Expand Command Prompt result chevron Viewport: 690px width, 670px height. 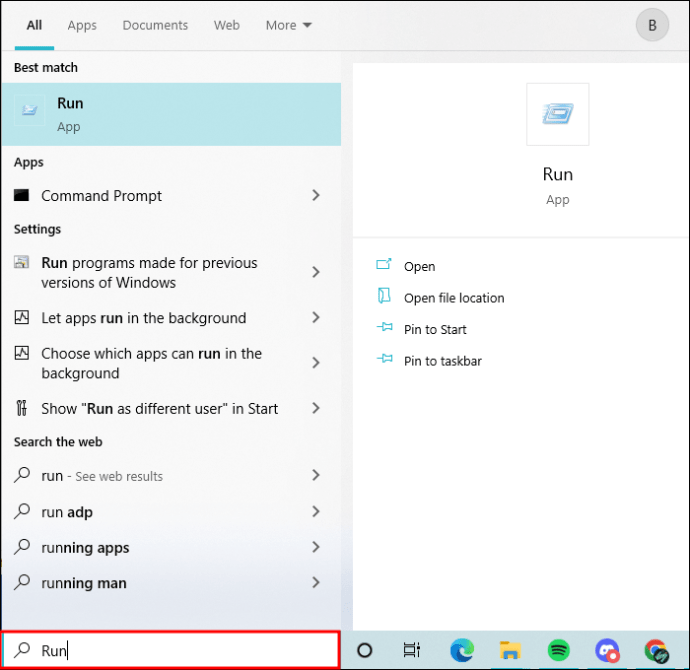(316, 195)
